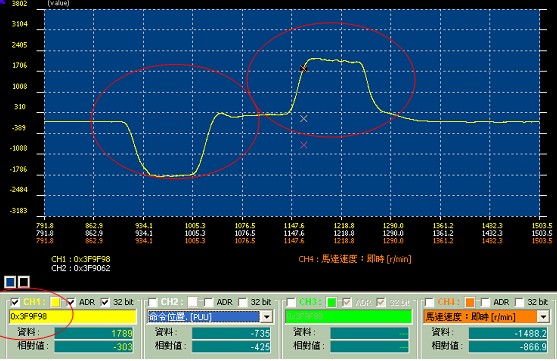Viewport: 557px width, 361px height.
Task: Check CH4 32 bit option
Action: [x=520, y=302]
